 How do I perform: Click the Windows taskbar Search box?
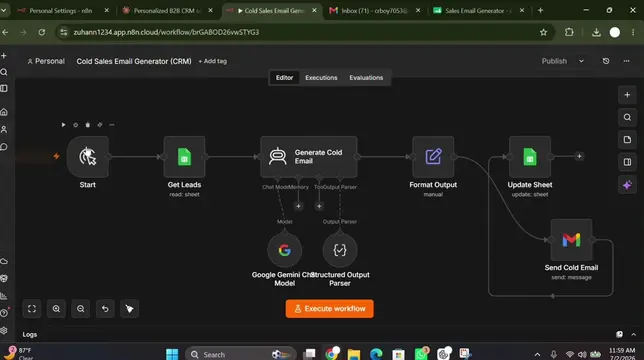click(240, 354)
